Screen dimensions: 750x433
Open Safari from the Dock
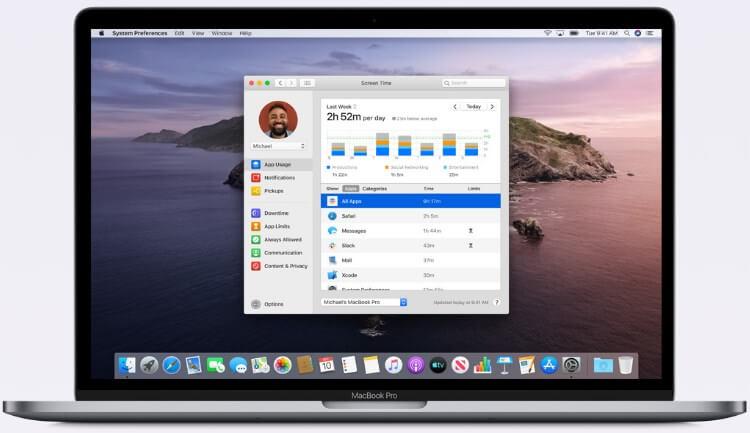click(171, 366)
